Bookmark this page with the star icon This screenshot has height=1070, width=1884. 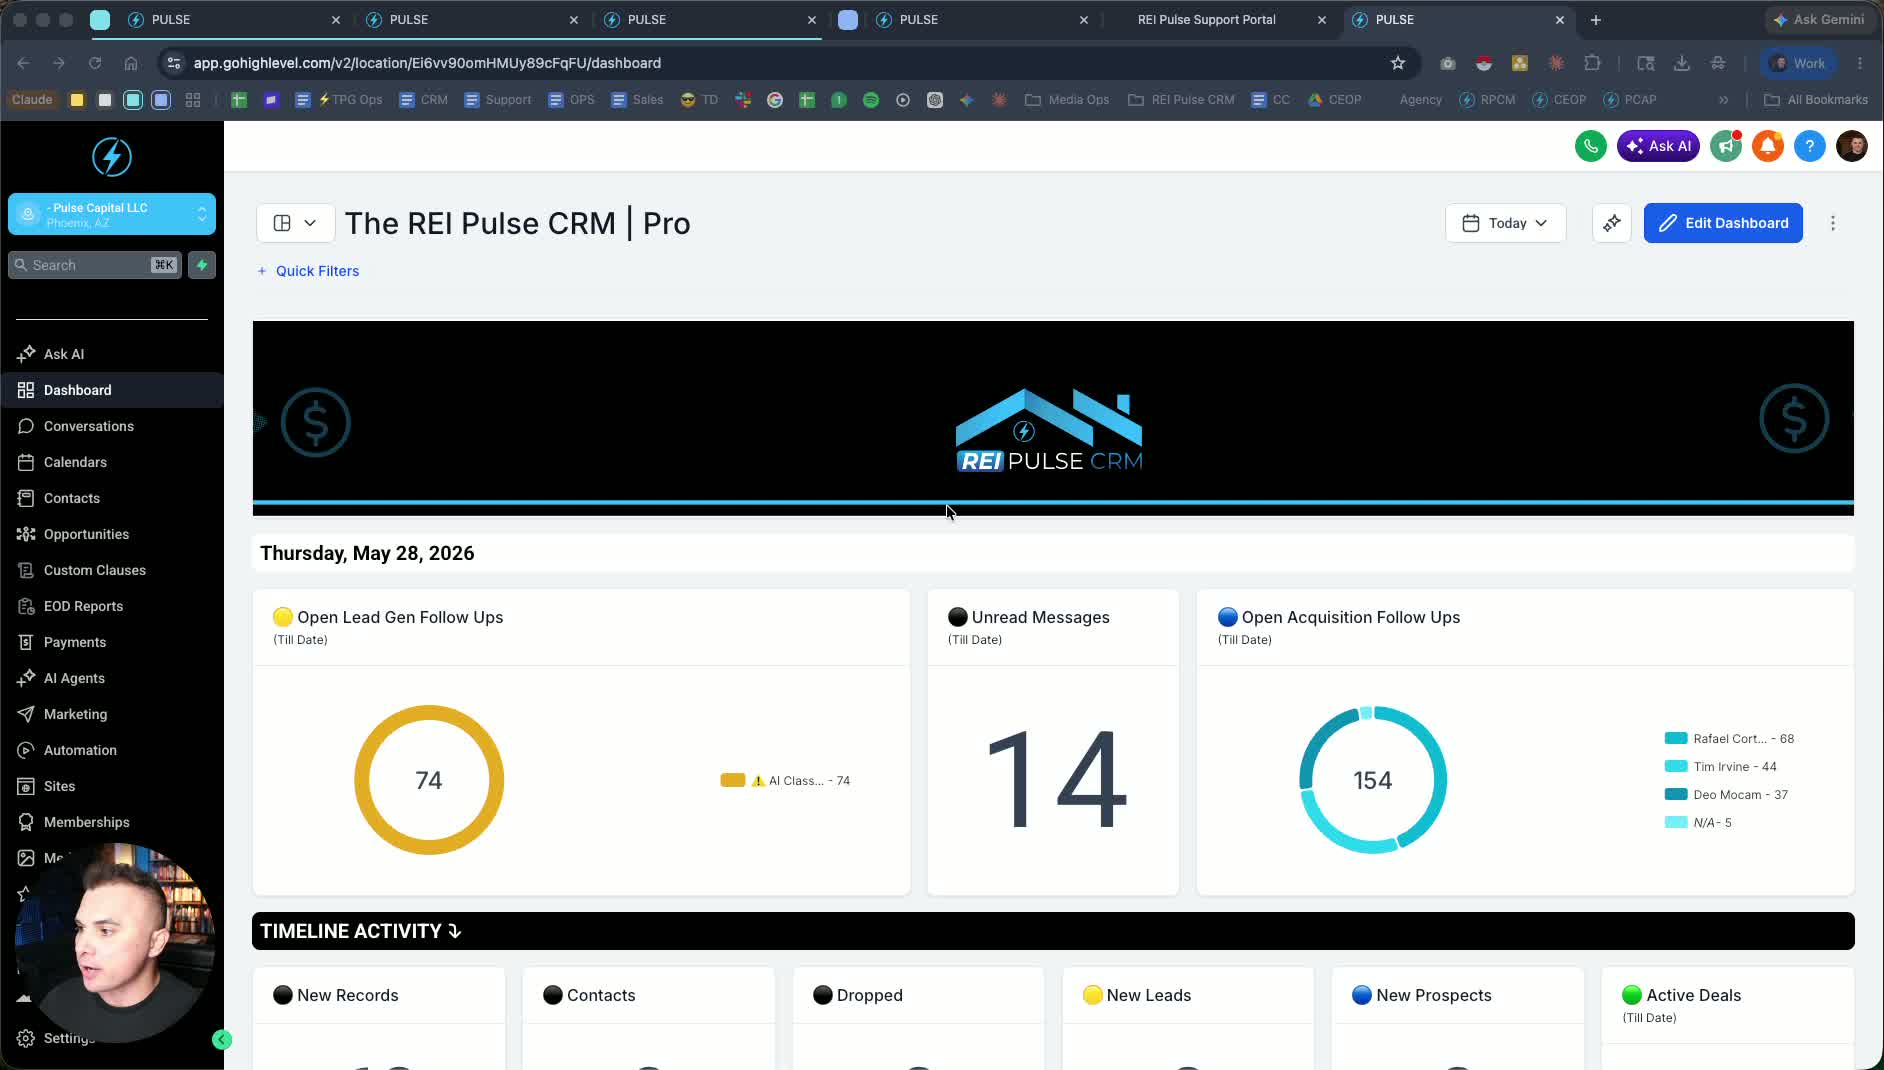coord(1398,63)
